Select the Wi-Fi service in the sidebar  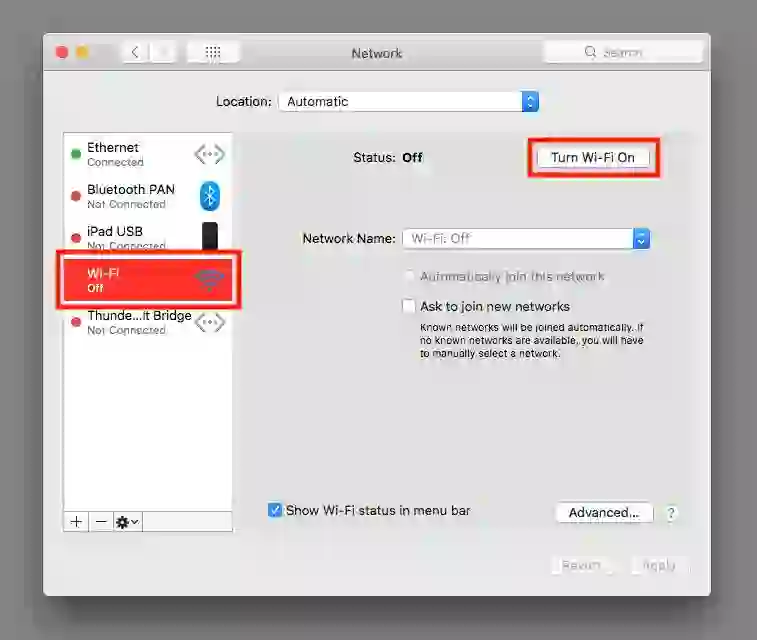148,280
